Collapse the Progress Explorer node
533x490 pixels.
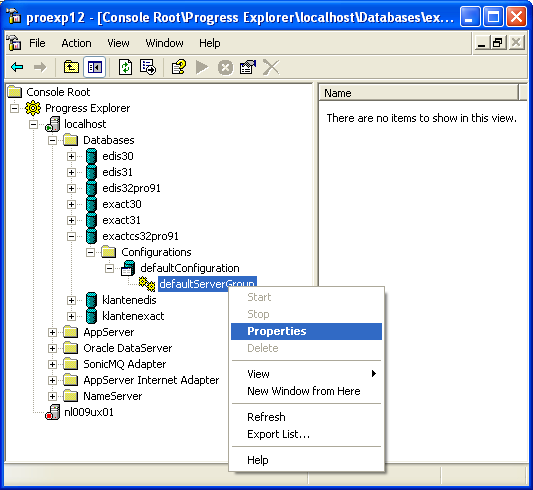pyautogui.click(x=14, y=108)
